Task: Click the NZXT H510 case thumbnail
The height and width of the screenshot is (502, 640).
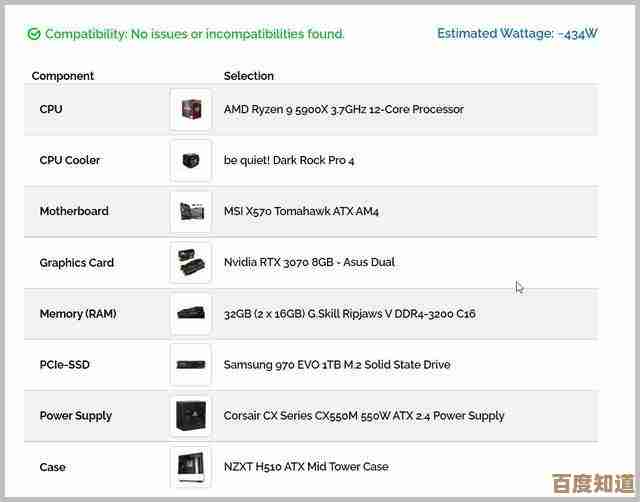Action: tap(190, 467)
